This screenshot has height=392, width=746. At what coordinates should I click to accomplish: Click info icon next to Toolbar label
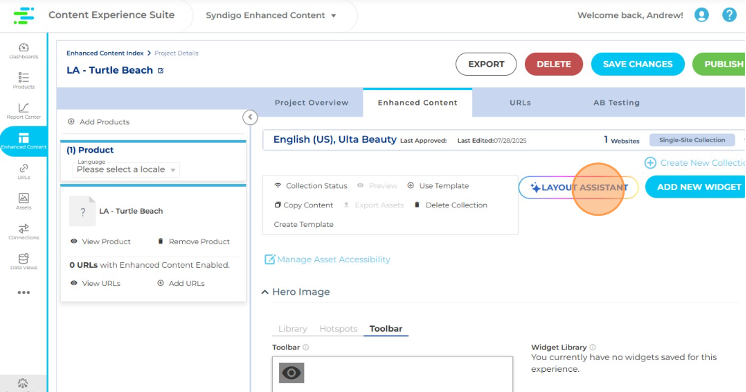coord(306,348)
